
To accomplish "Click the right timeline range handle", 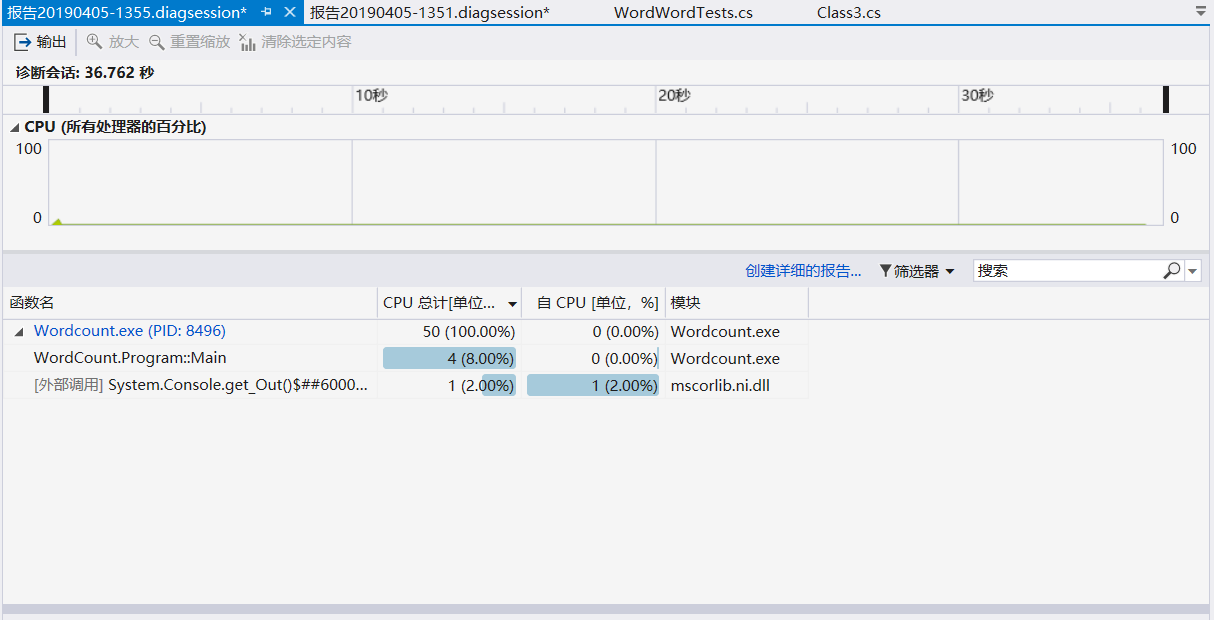I will (1165, 99).
